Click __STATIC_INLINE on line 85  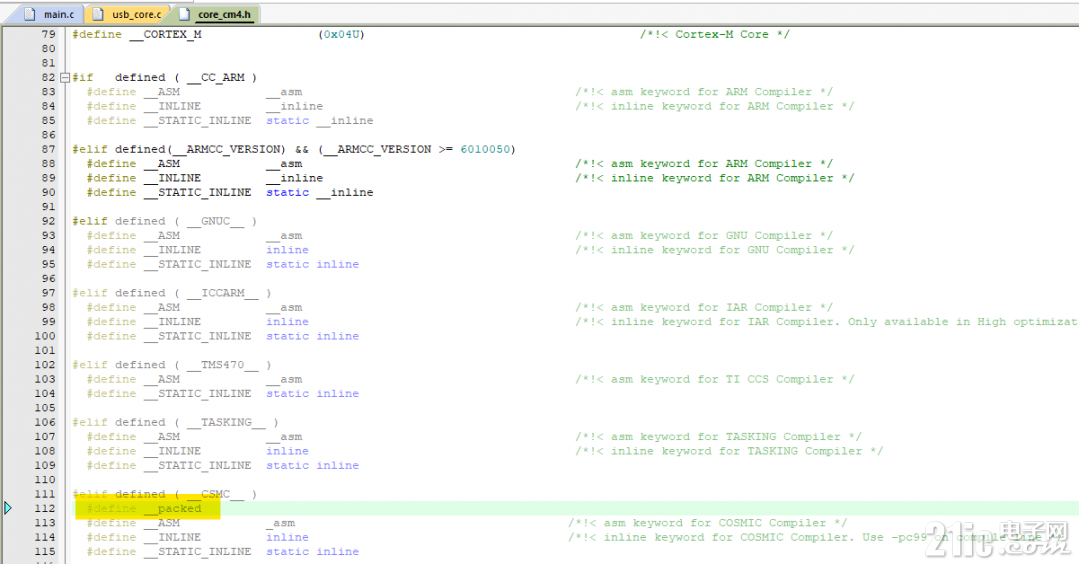[197, 121]
